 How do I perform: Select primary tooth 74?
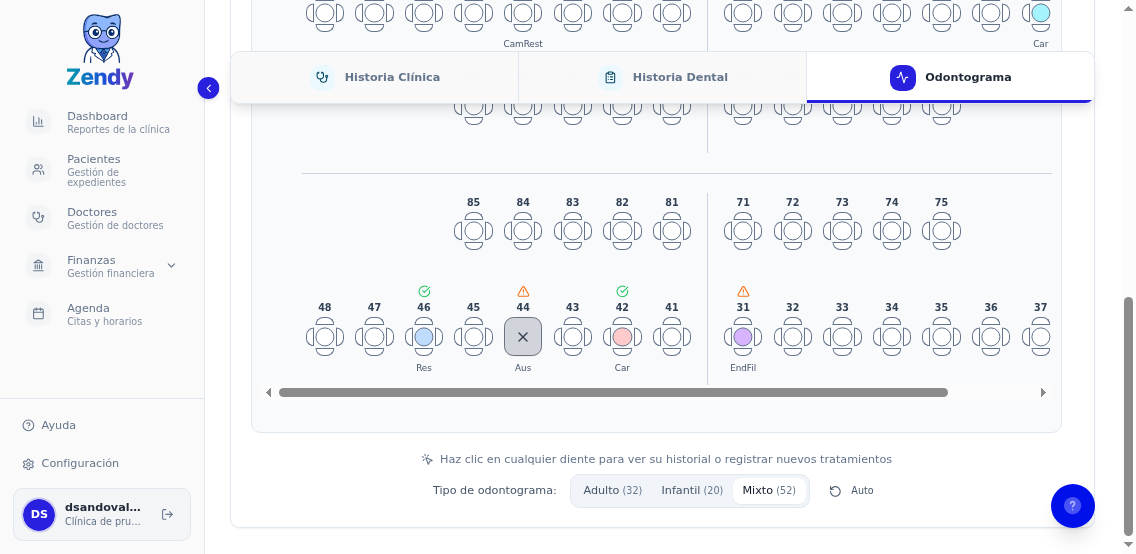892,231
